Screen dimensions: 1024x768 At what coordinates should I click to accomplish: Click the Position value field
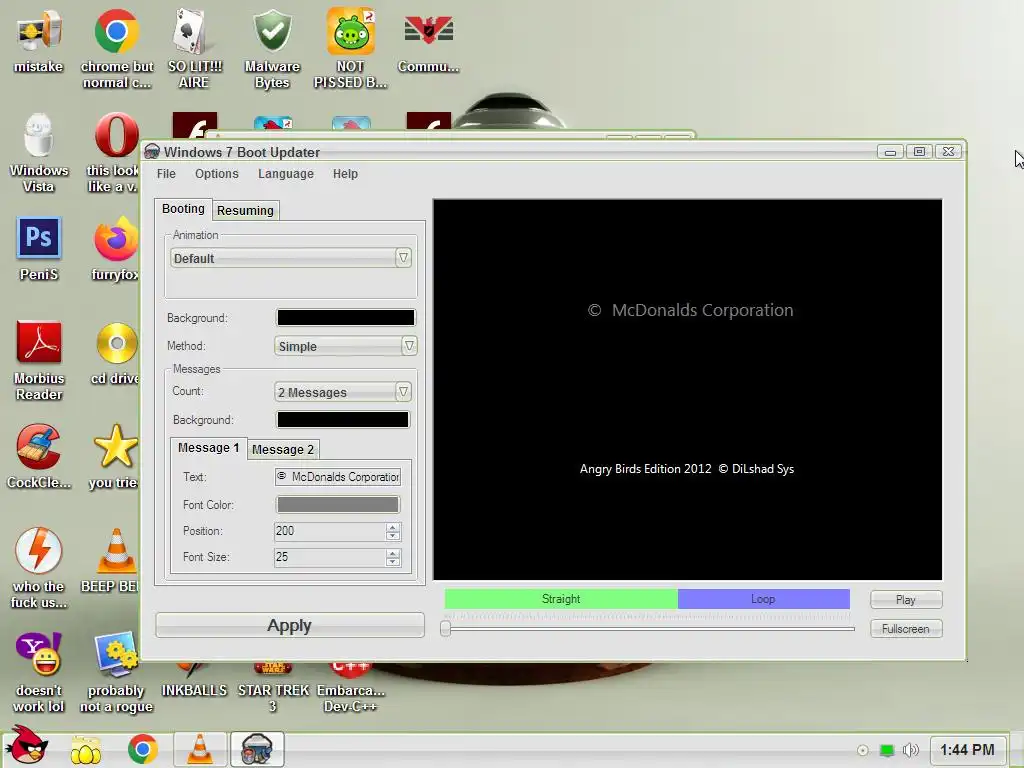point(330,531)
